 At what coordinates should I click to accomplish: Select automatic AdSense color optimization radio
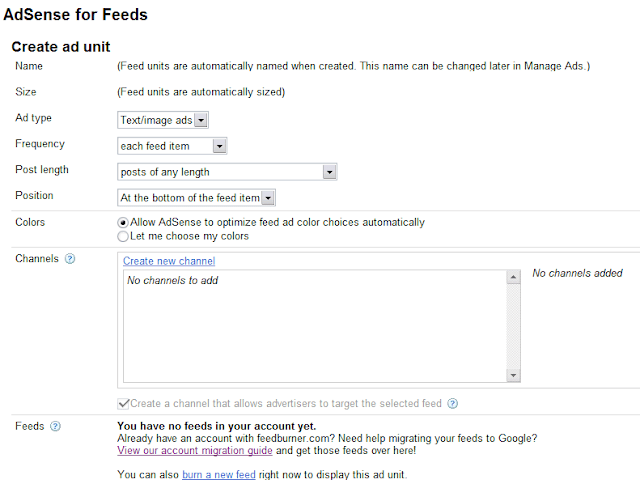(123, 222)
